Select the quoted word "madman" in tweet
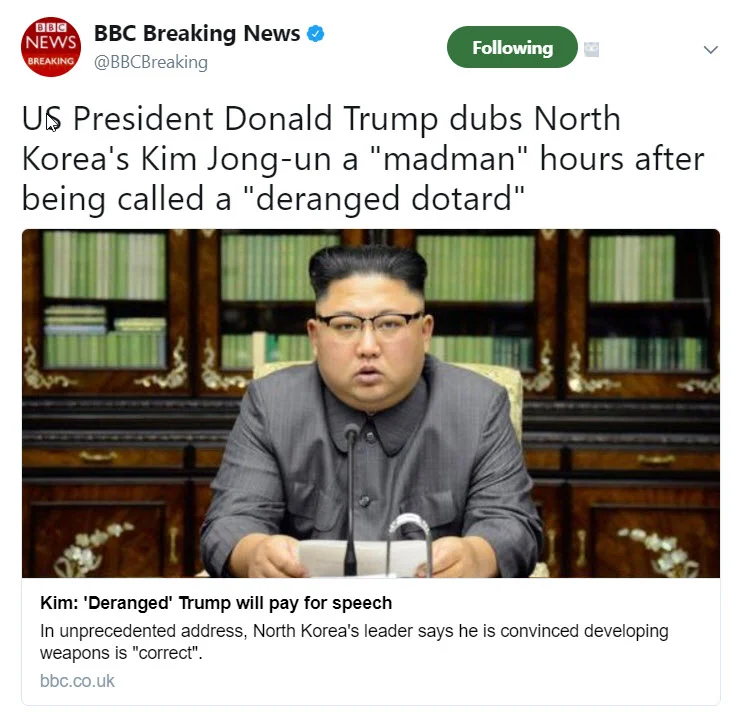The image size is (731, 715). point(448,158)
